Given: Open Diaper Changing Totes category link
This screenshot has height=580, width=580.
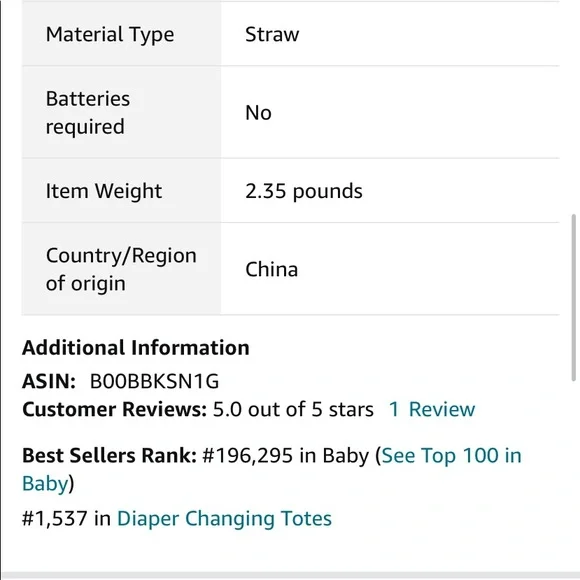Looking at the screenshot, I should coord(224,518).
